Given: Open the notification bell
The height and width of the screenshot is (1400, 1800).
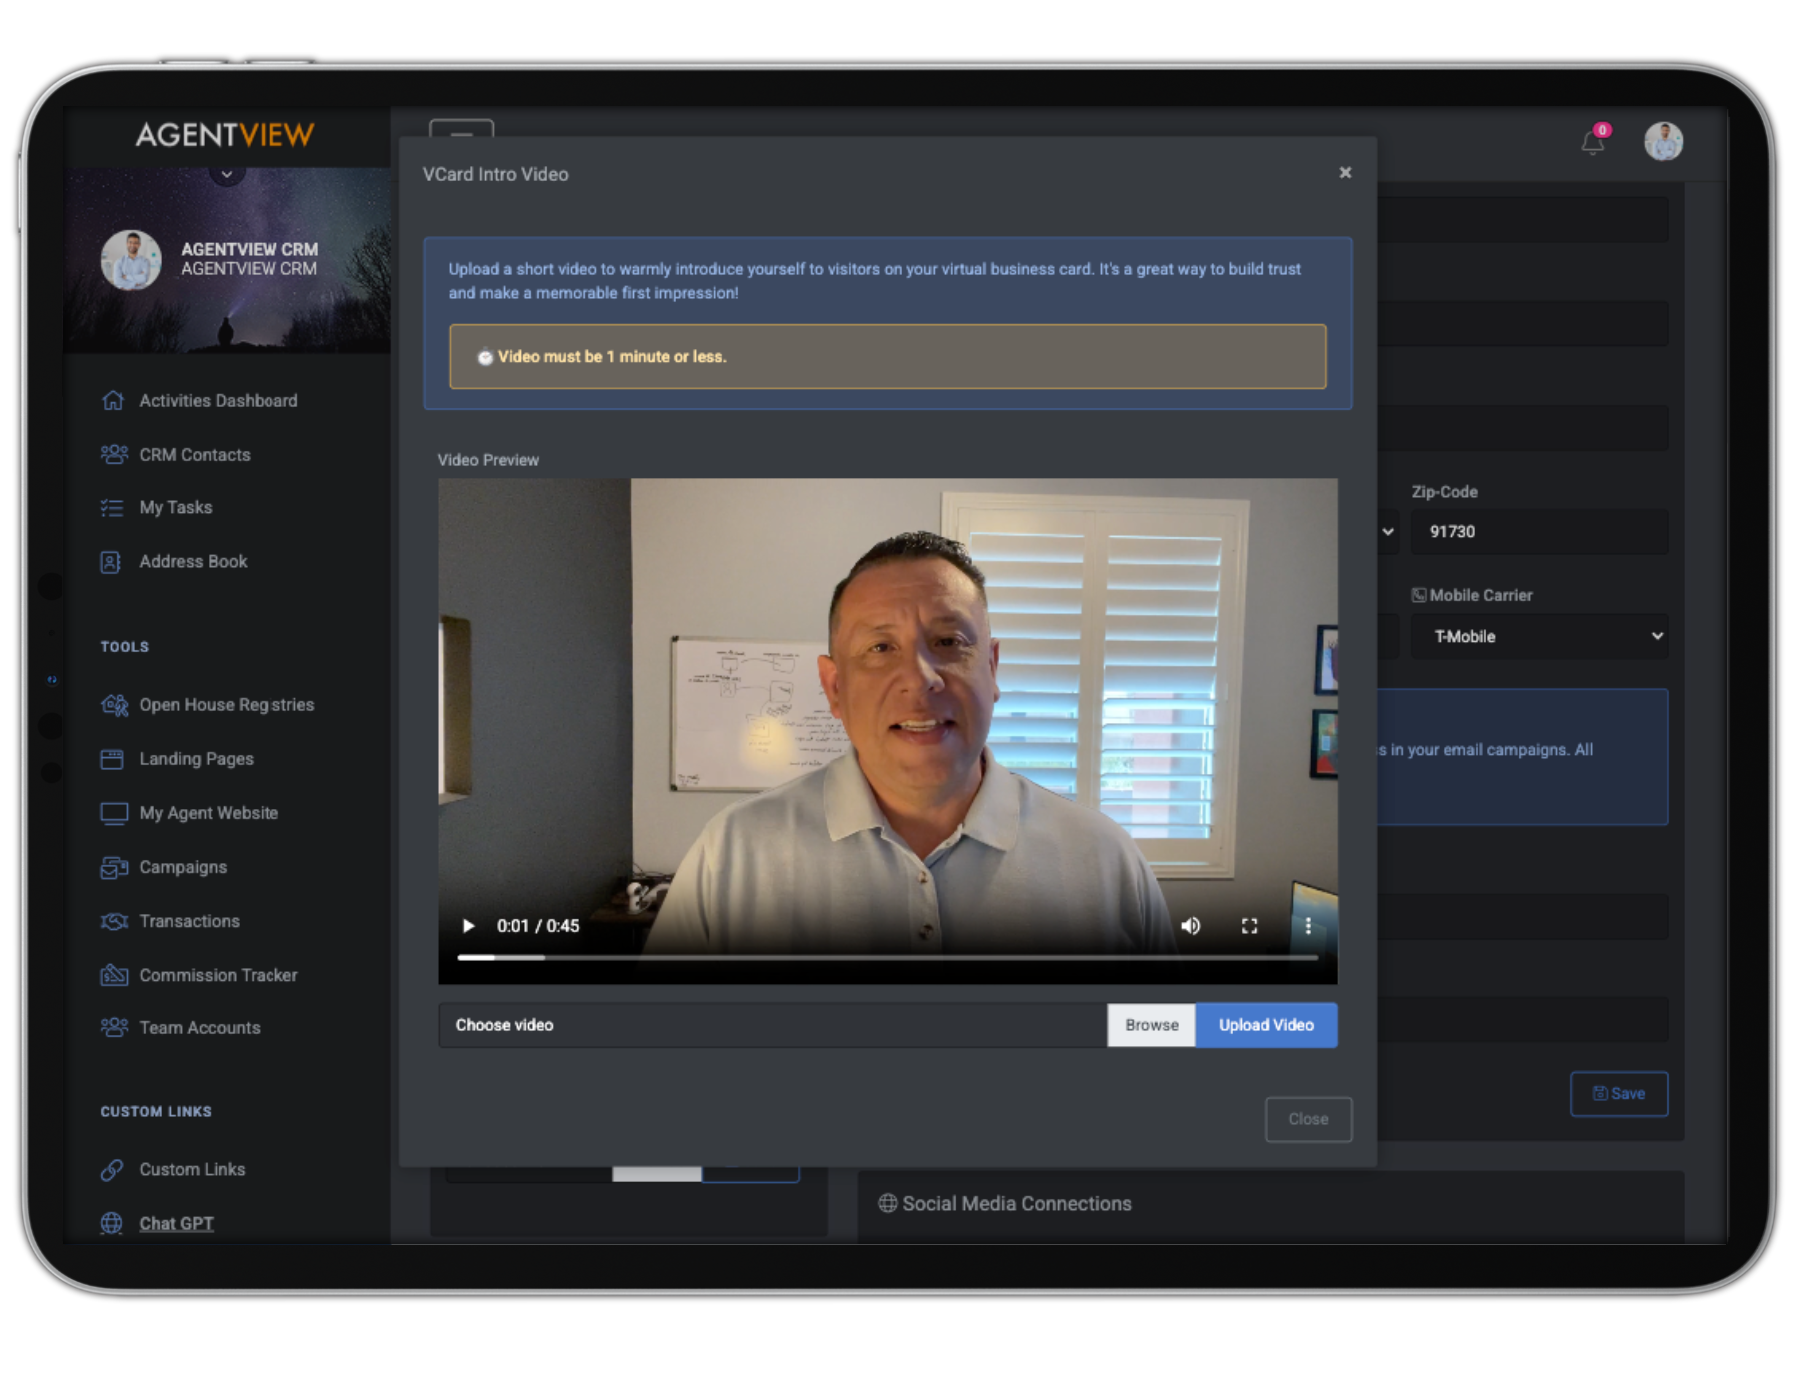Looking at the screenshot, I should pos(1592,142).
